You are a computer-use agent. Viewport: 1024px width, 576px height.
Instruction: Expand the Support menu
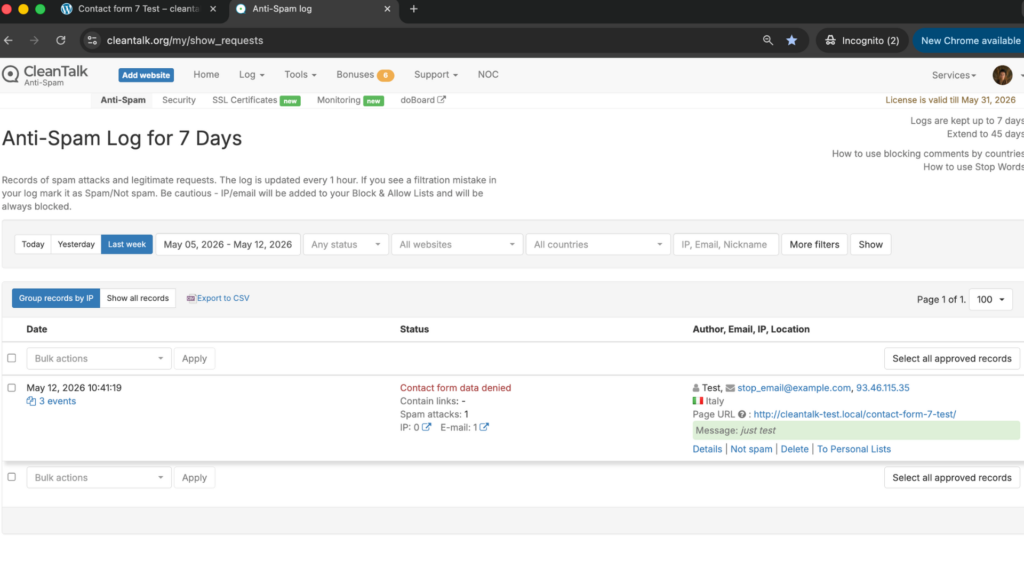[x=436, y=74]
